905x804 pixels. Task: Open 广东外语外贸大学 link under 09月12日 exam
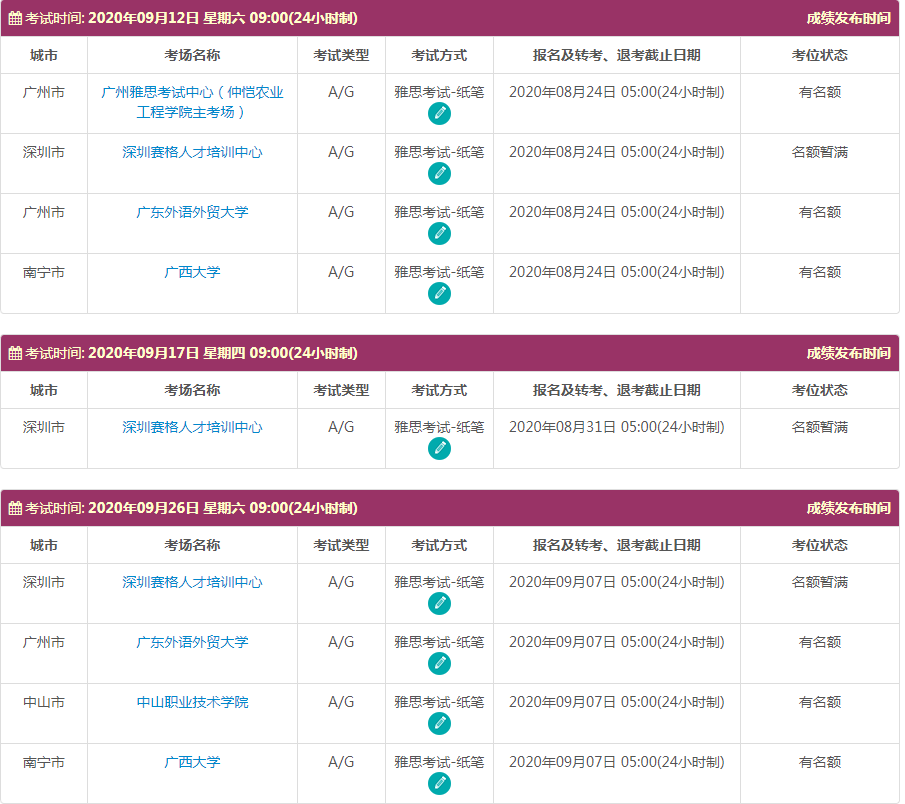[x=192, y=212]
